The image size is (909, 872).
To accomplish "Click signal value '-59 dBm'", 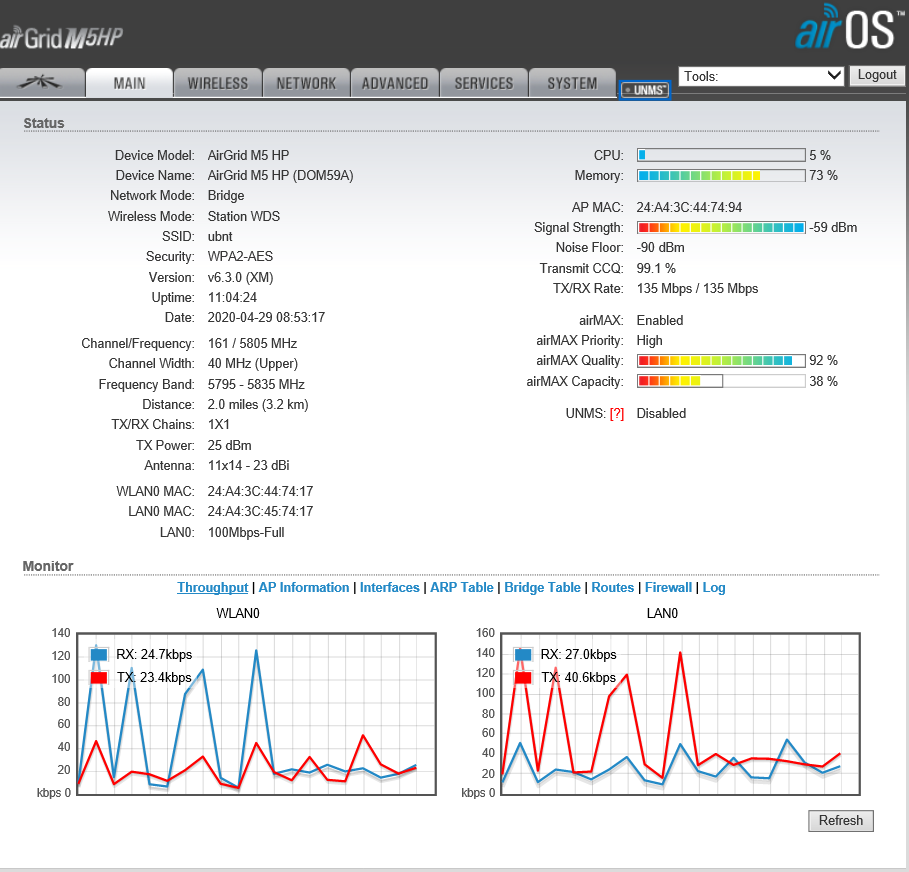I will pos(833,227).
